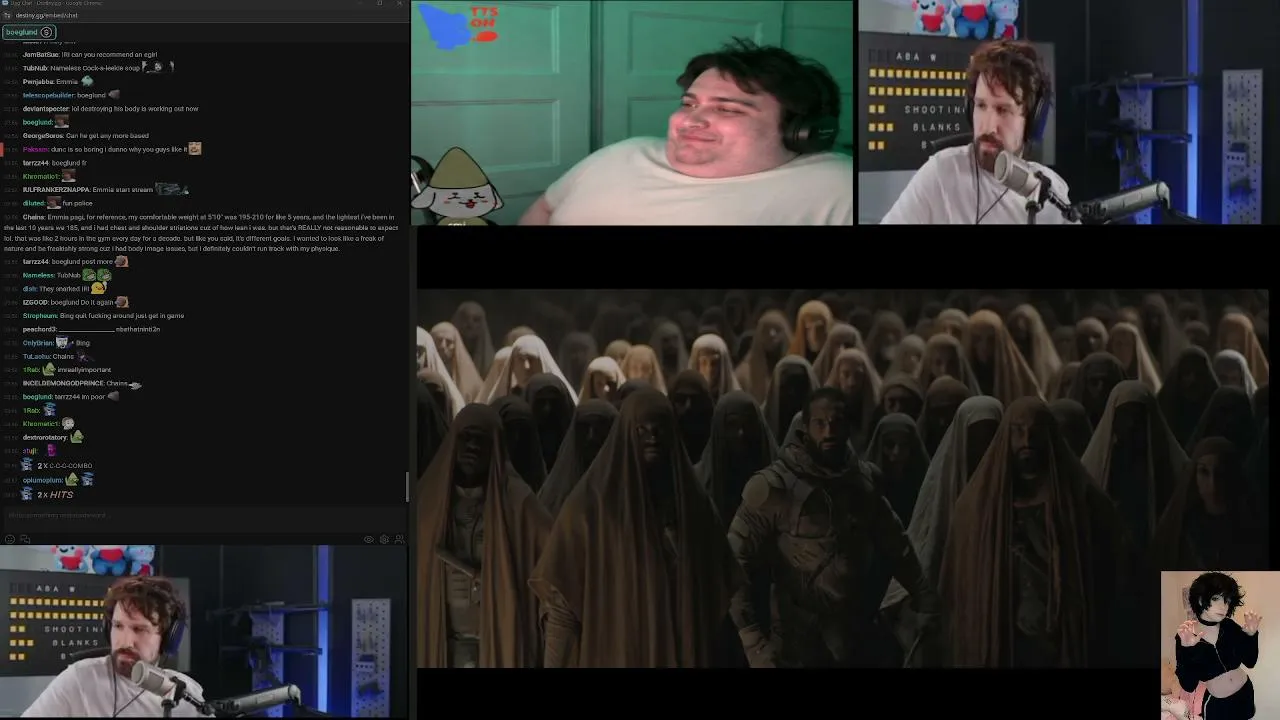This screenshot has height=720, width=1280.
Task: Click the emote after IZGOOD's Do it again
Action: click(122, 302)
